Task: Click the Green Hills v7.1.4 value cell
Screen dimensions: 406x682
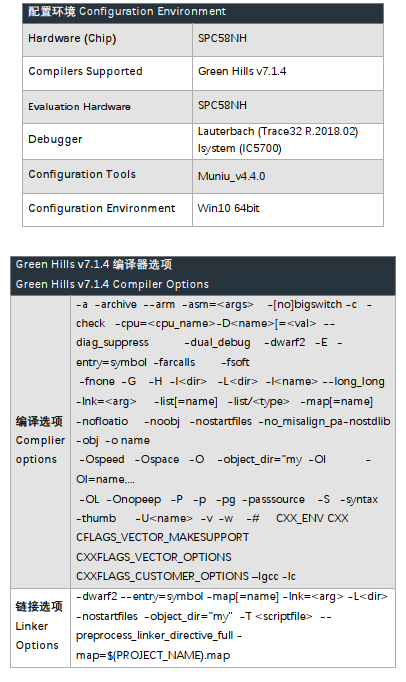Action: (x=288, y=73)
